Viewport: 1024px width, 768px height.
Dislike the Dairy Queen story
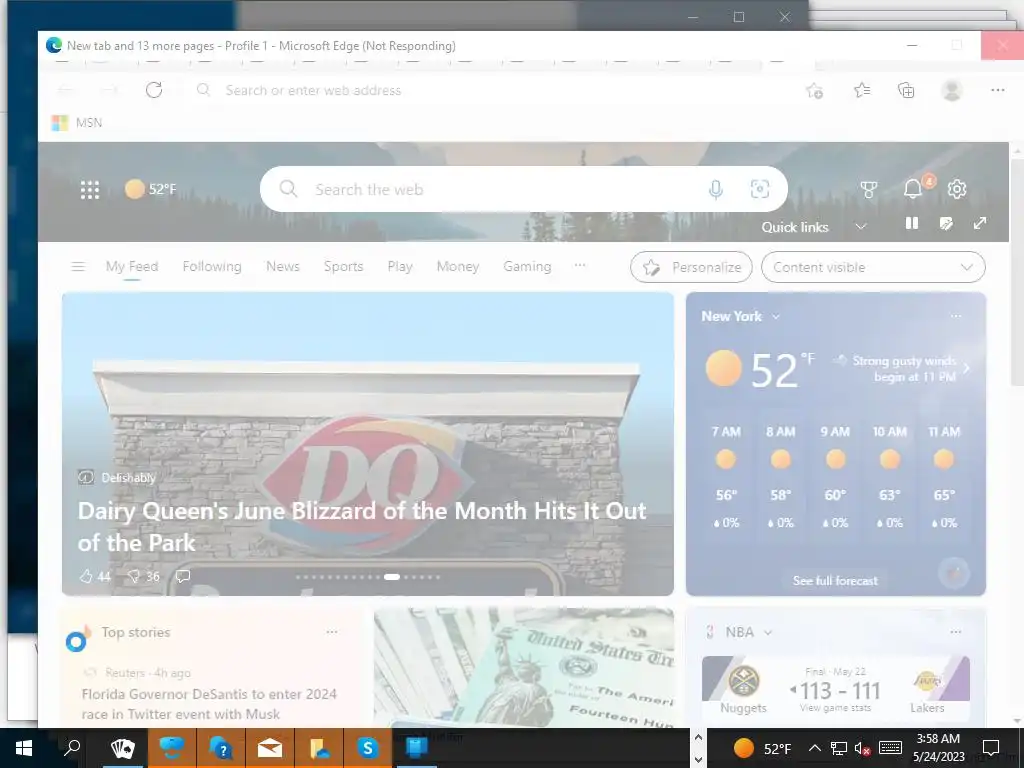(x=143, y=576)
